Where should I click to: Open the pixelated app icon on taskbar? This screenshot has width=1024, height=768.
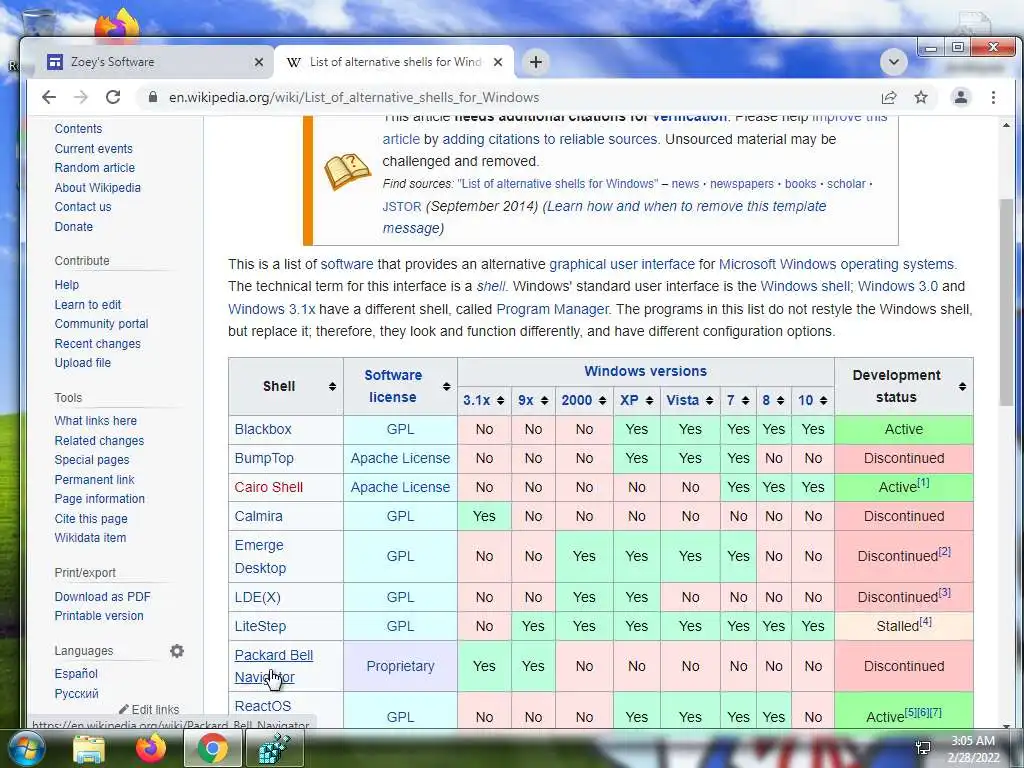[x=274, y=748]
